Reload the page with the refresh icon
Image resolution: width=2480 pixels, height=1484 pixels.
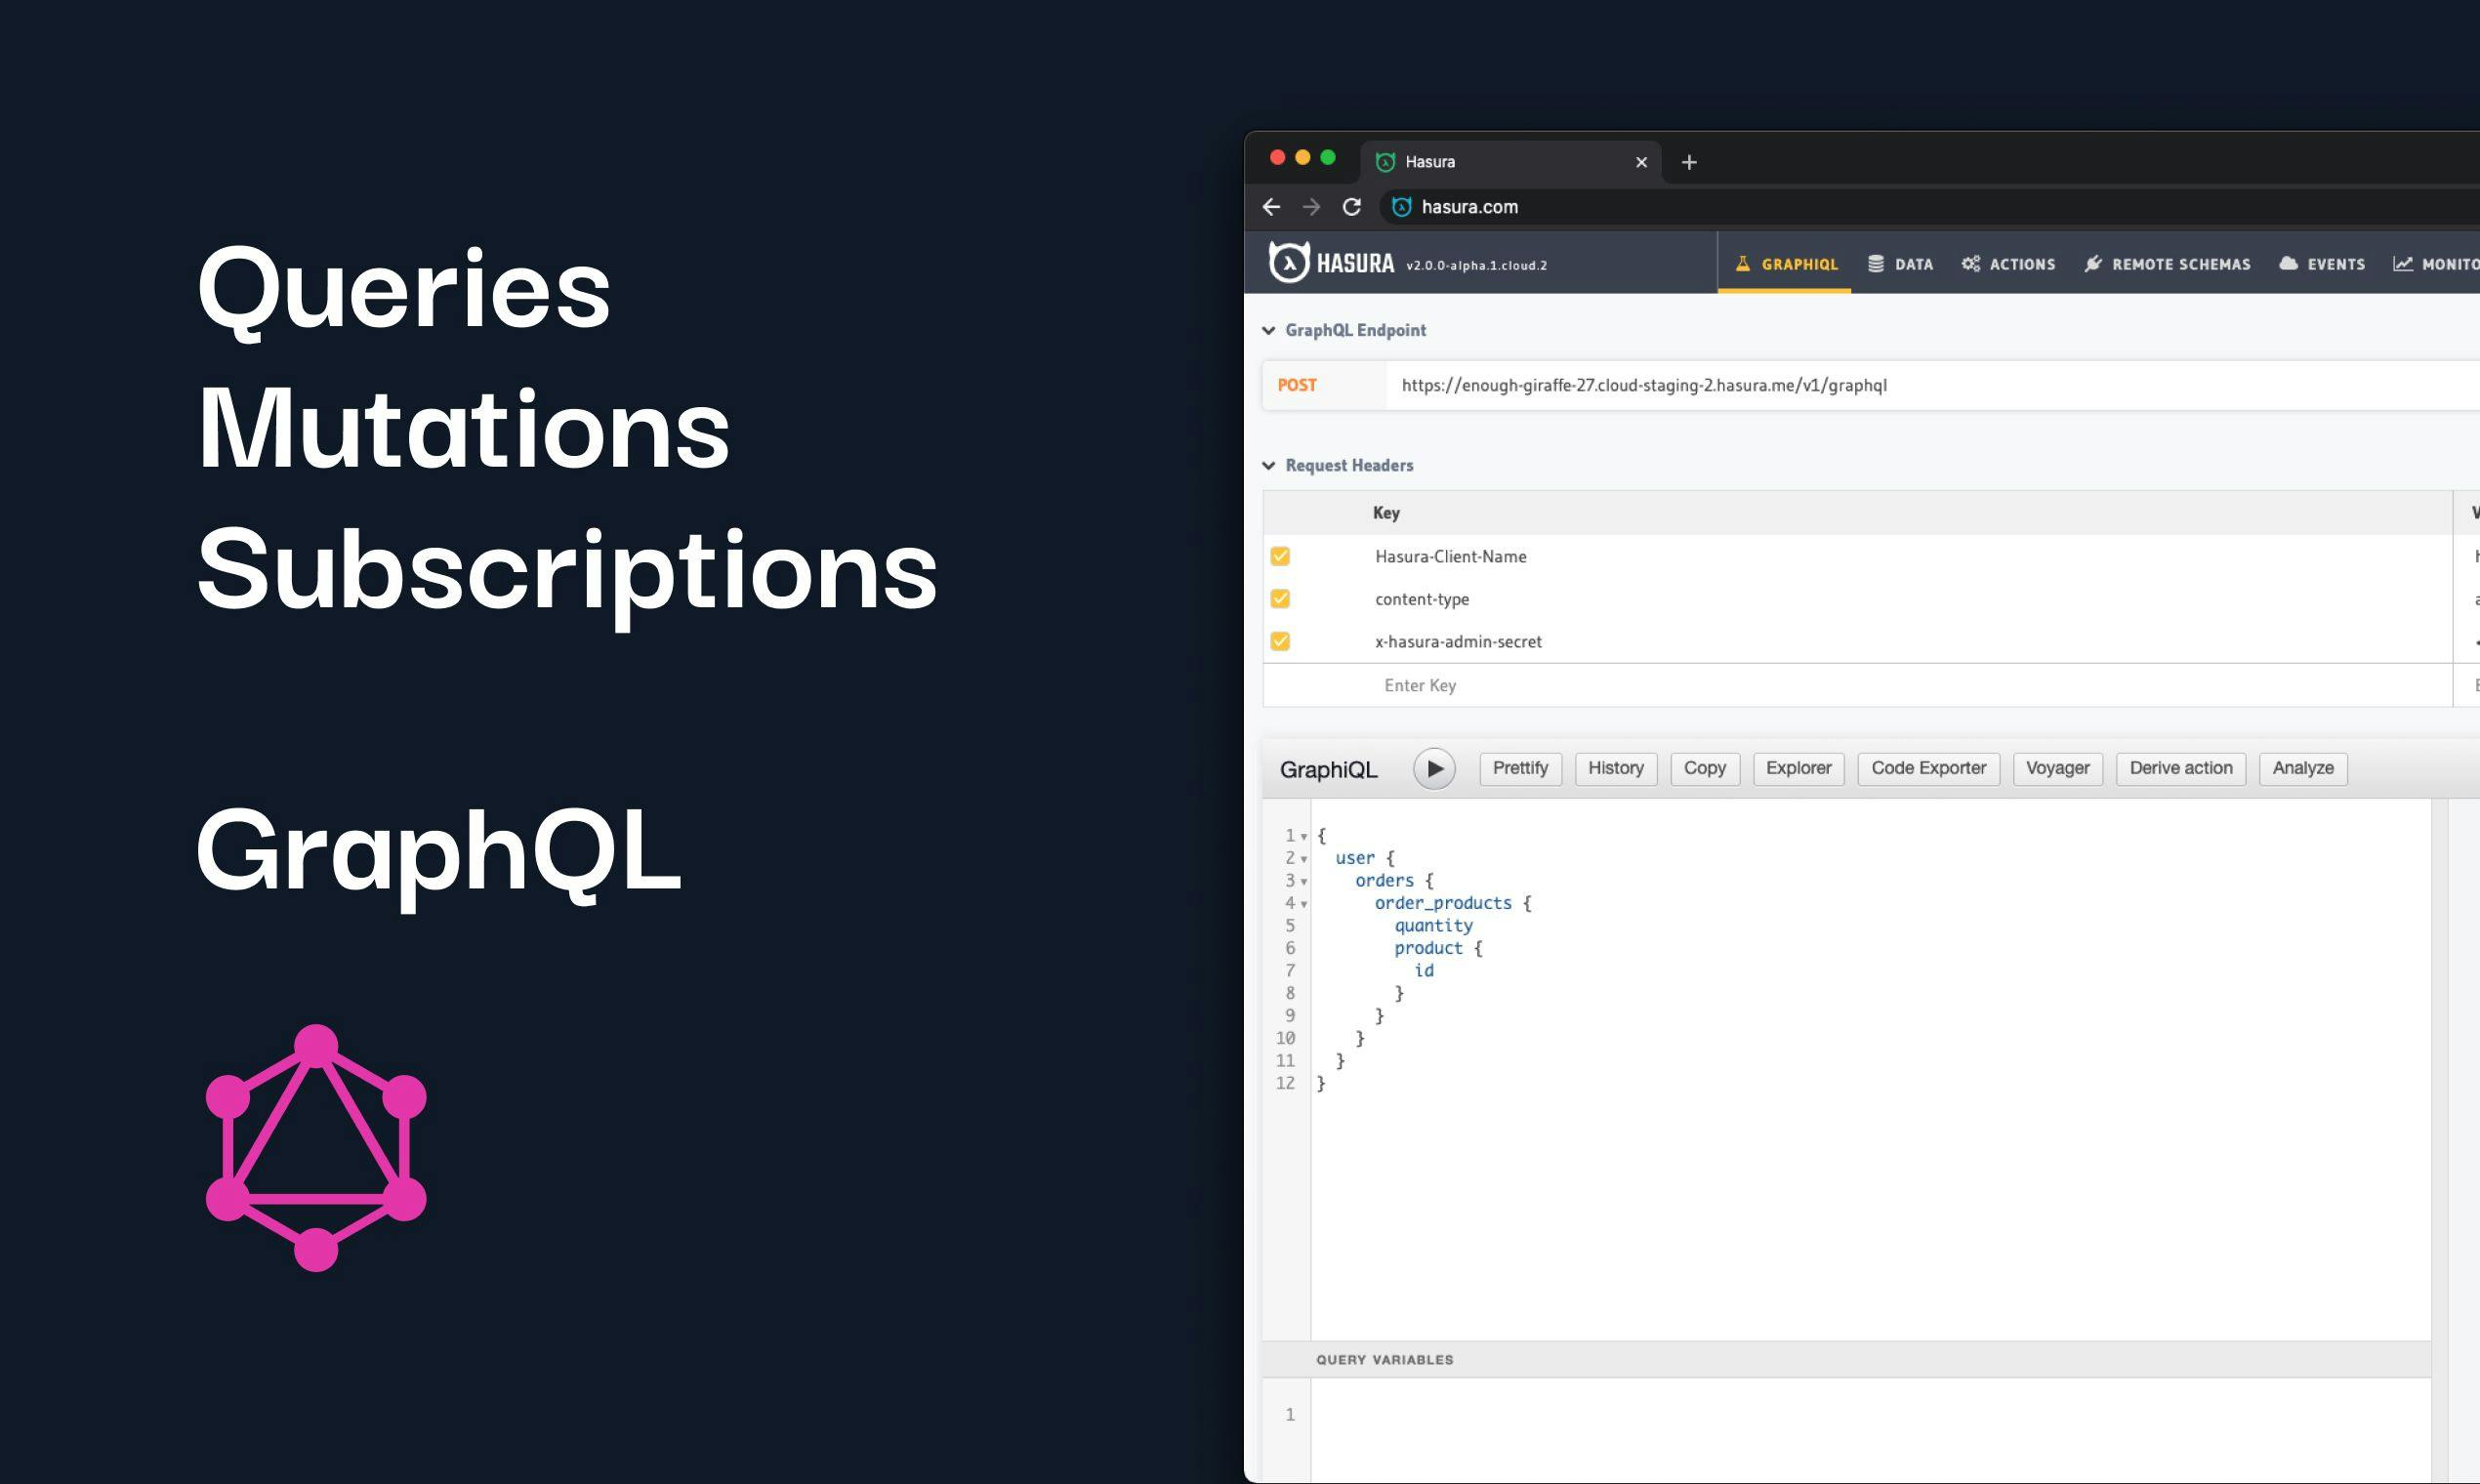coord(1352,207)
